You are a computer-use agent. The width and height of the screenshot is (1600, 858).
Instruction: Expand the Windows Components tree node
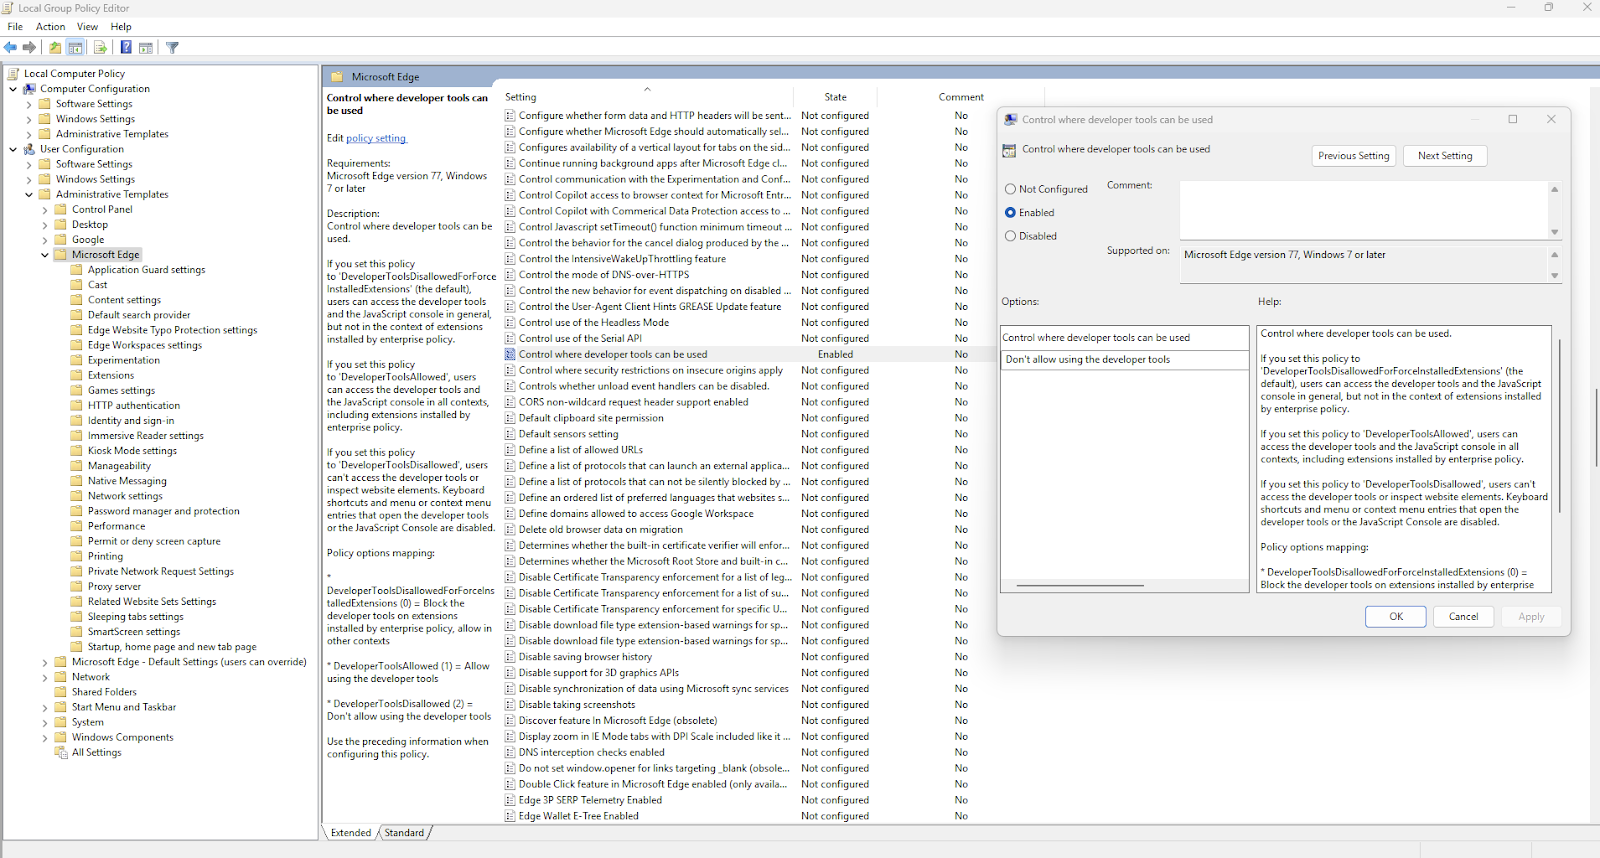click(45, 738)
